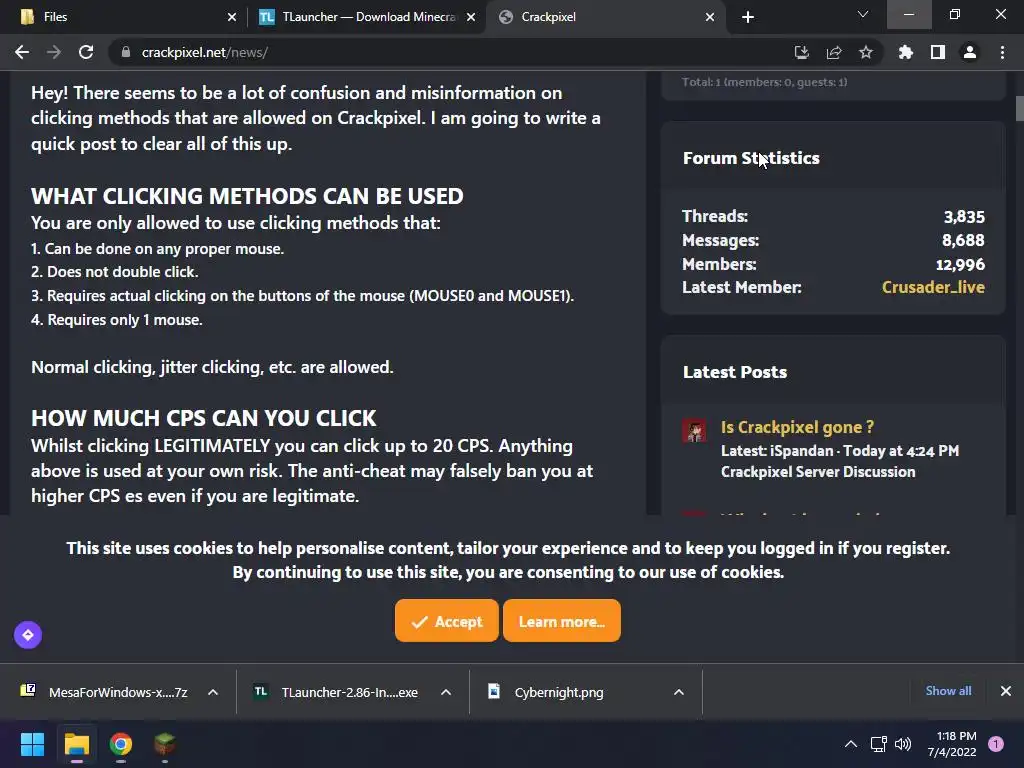Show all downloads
The width and height of the screenshot is (1024, 768).
948,691
